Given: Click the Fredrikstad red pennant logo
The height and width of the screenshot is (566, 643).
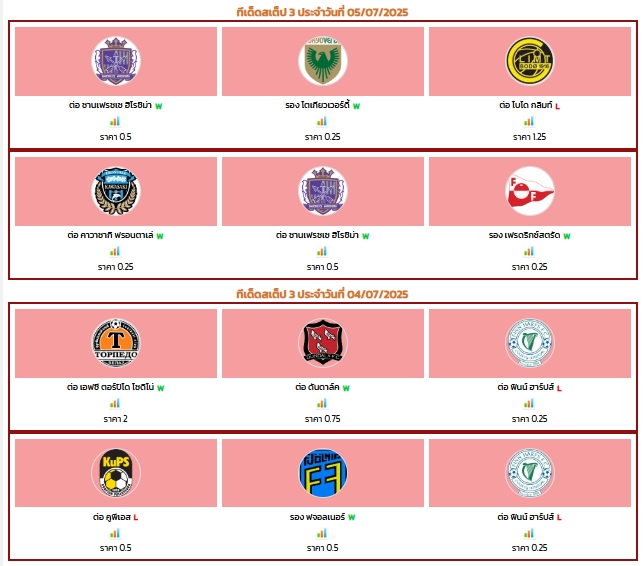Looking at the screenshot, I should point(530,191).
